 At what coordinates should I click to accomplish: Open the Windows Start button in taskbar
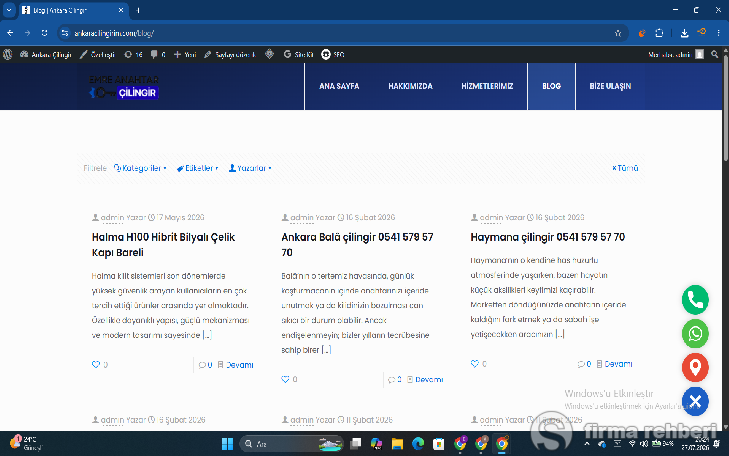pyautogui.click(x=227, y=444)
